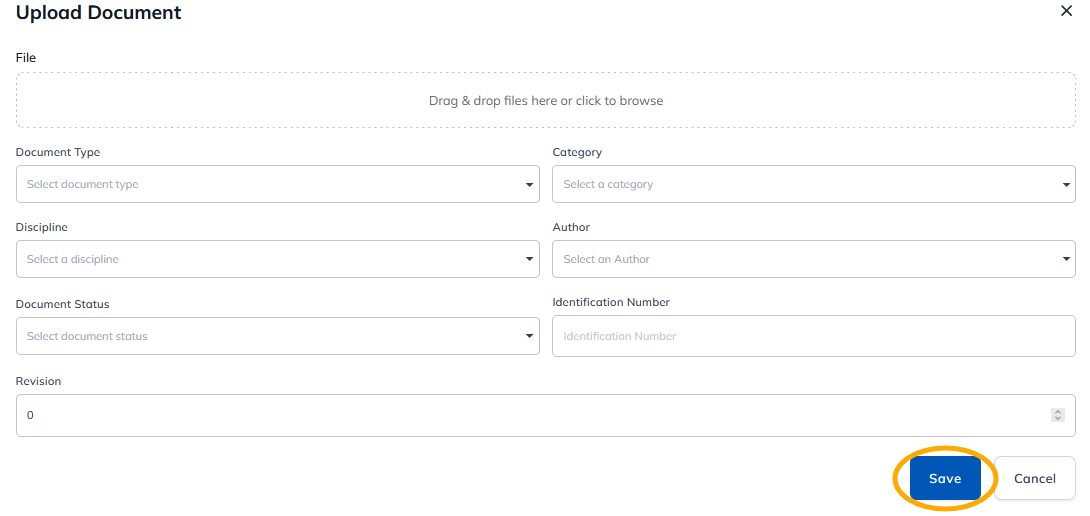This screenshot has width=1090, height=516.
Task: Click the Revision field spinner arrows
Action: (1058, 415)
